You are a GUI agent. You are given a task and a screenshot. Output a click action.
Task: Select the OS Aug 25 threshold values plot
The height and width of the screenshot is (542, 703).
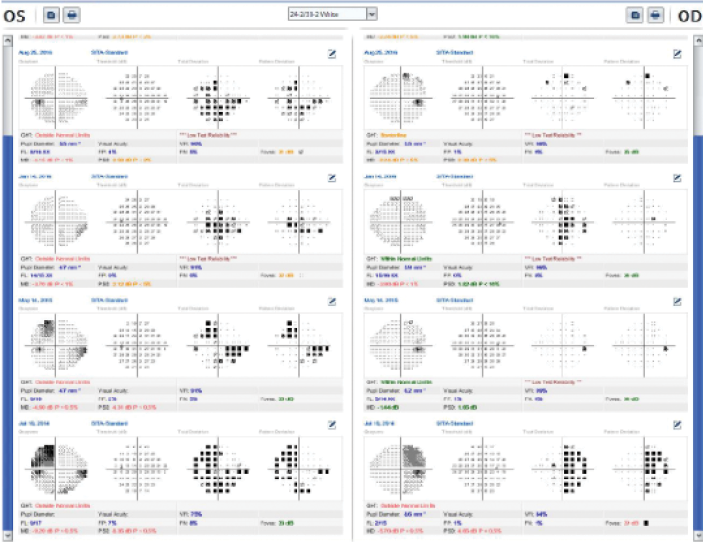coord(137,97)
